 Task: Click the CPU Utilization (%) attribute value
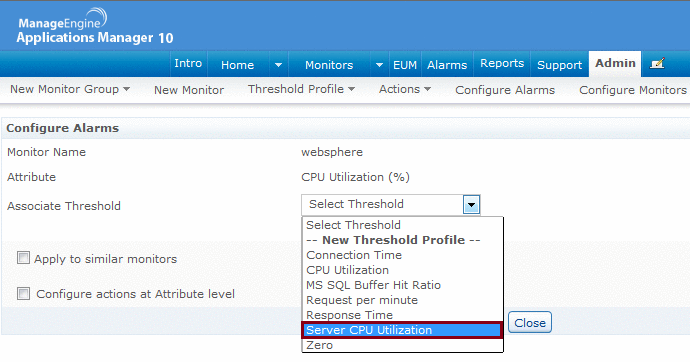[x=356, y=177]
